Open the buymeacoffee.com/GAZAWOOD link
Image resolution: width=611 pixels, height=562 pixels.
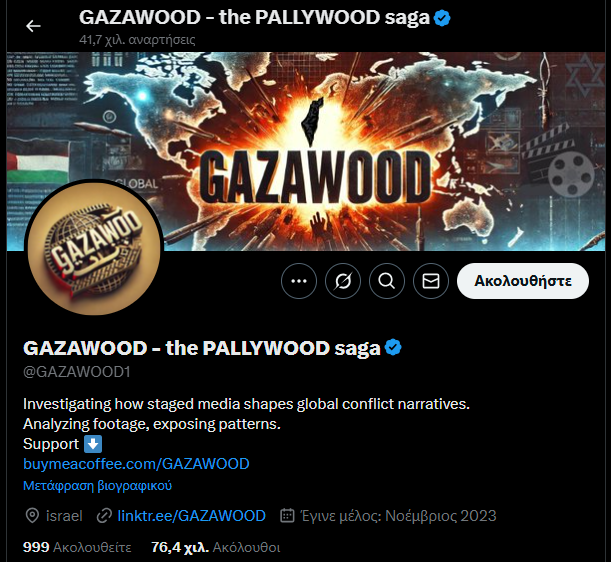[136, 464]
